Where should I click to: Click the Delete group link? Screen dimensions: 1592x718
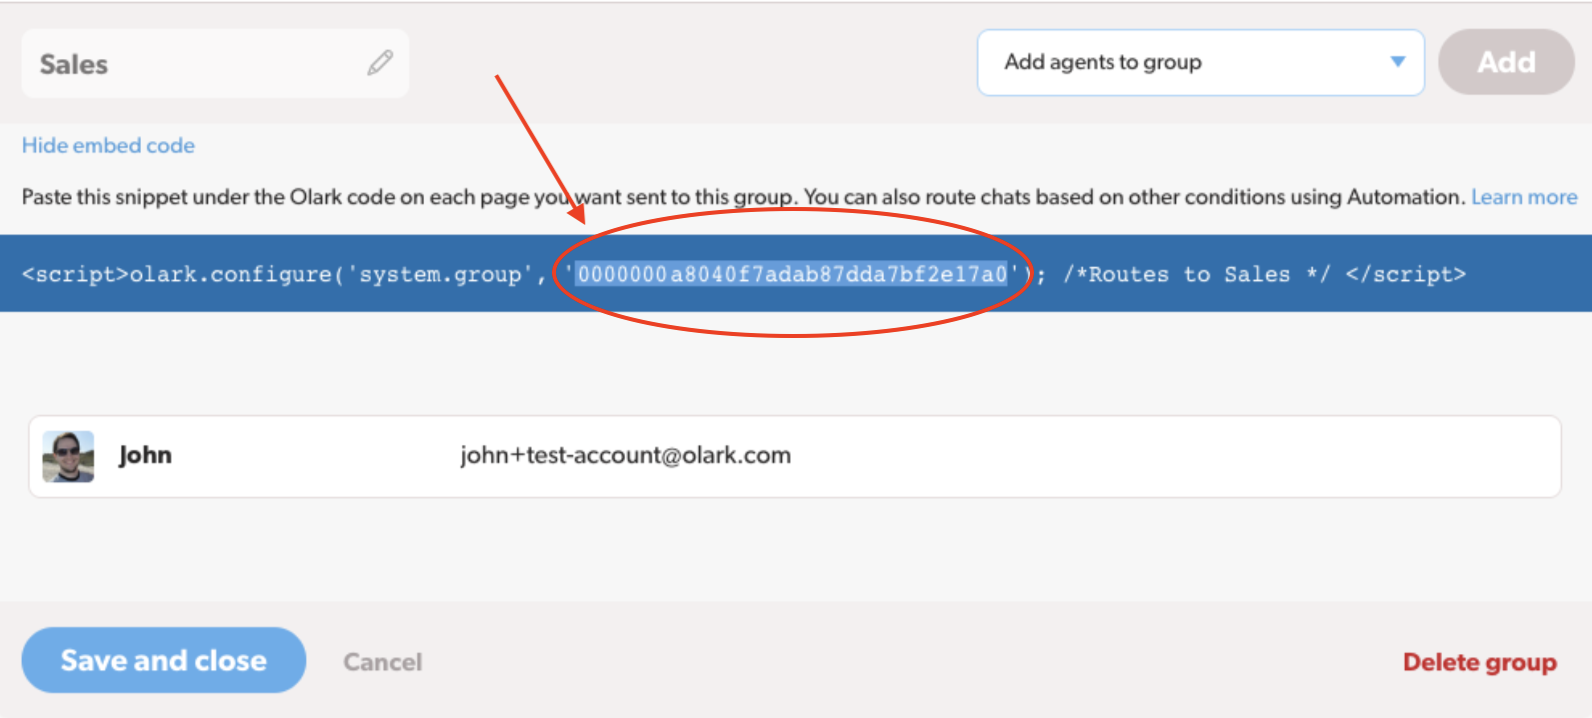pos(1480,662)
